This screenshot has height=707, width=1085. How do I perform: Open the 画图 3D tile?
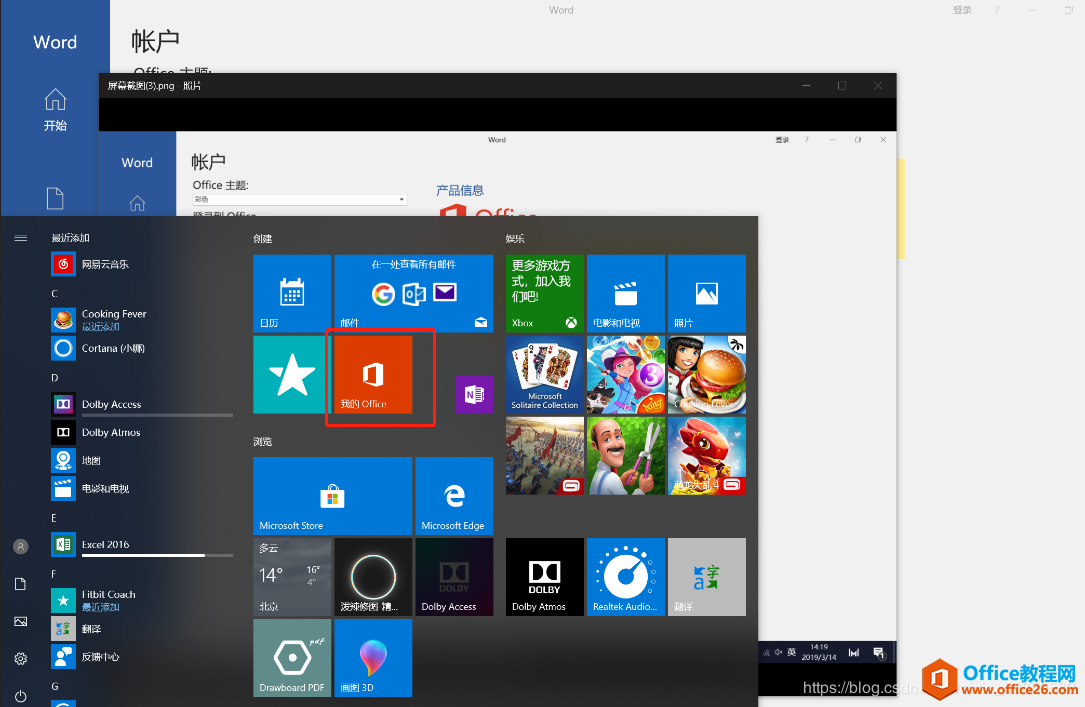pos(373,658)
